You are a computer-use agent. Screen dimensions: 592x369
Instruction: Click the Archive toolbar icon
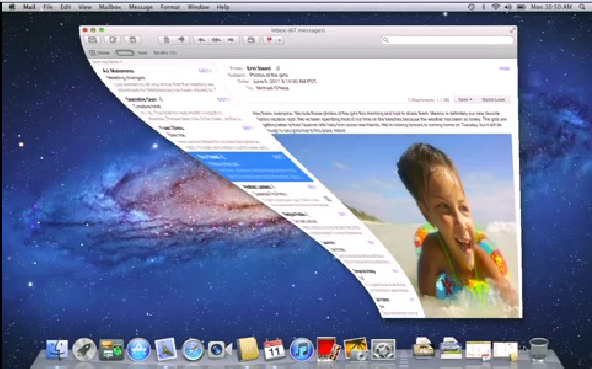(251, 40)
